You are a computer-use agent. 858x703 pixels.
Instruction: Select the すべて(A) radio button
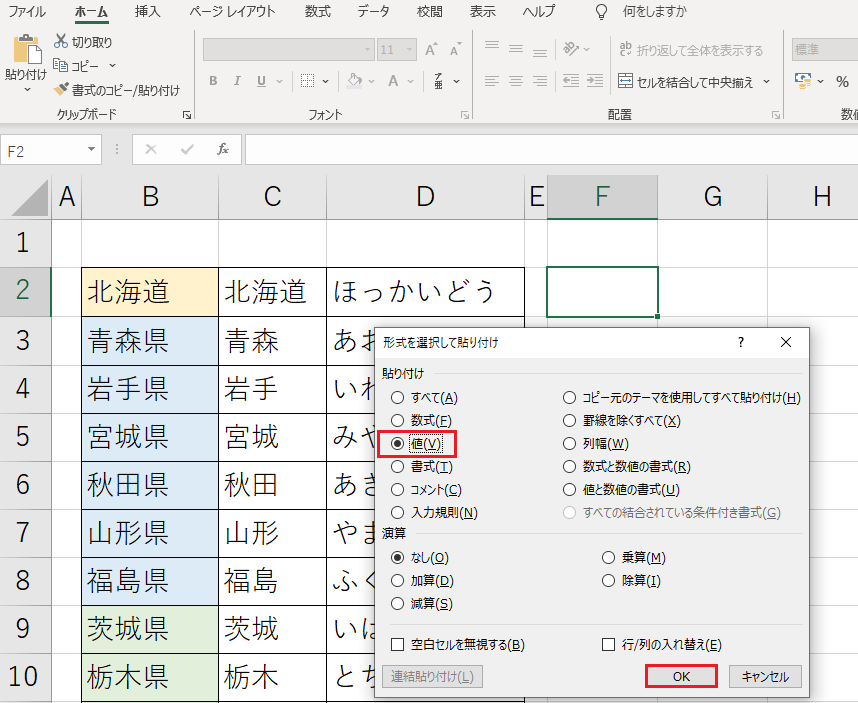tap(397, 398)
